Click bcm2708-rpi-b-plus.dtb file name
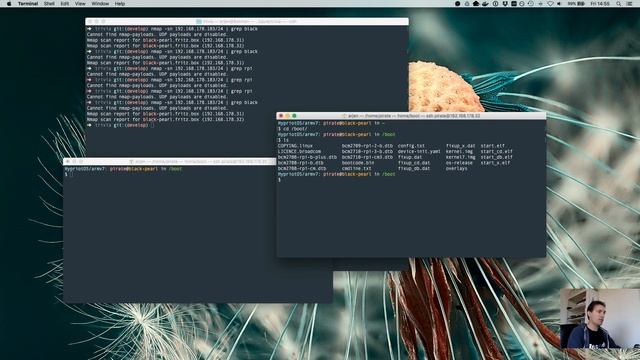The width and height of the screenshot is (640, 360). [x=307, y=157]
